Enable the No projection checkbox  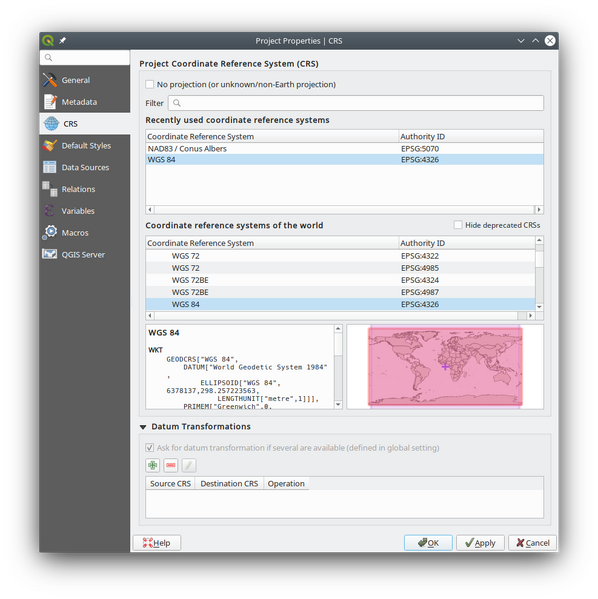coord(149,84)
